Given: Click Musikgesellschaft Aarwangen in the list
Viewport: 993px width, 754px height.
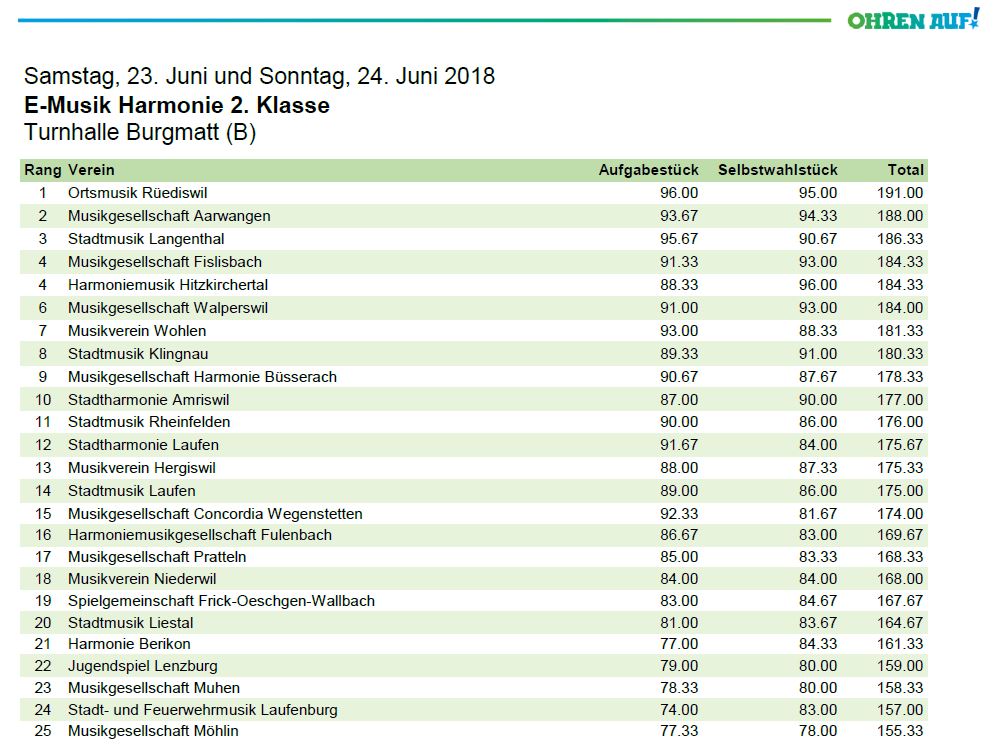Looking at the screenshot, I should pyautogui.click(x=169, y=216).
